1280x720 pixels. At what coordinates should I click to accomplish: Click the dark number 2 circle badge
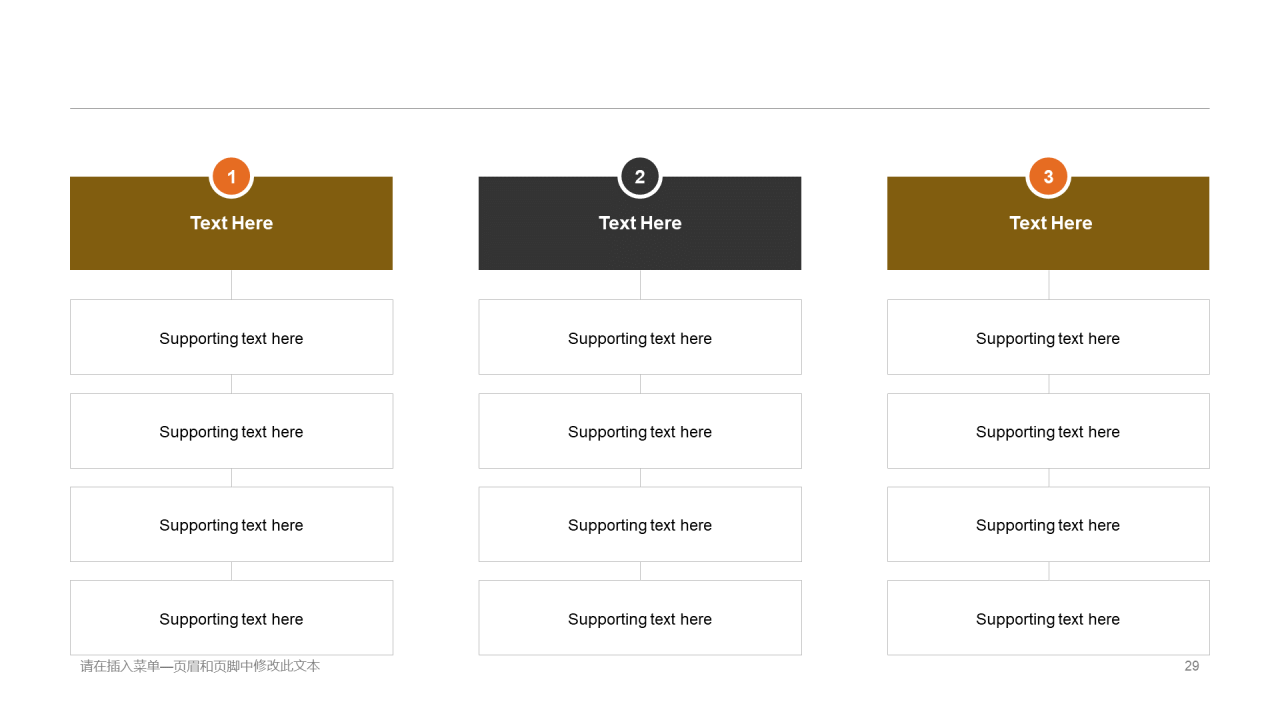[x=640, y=177]
